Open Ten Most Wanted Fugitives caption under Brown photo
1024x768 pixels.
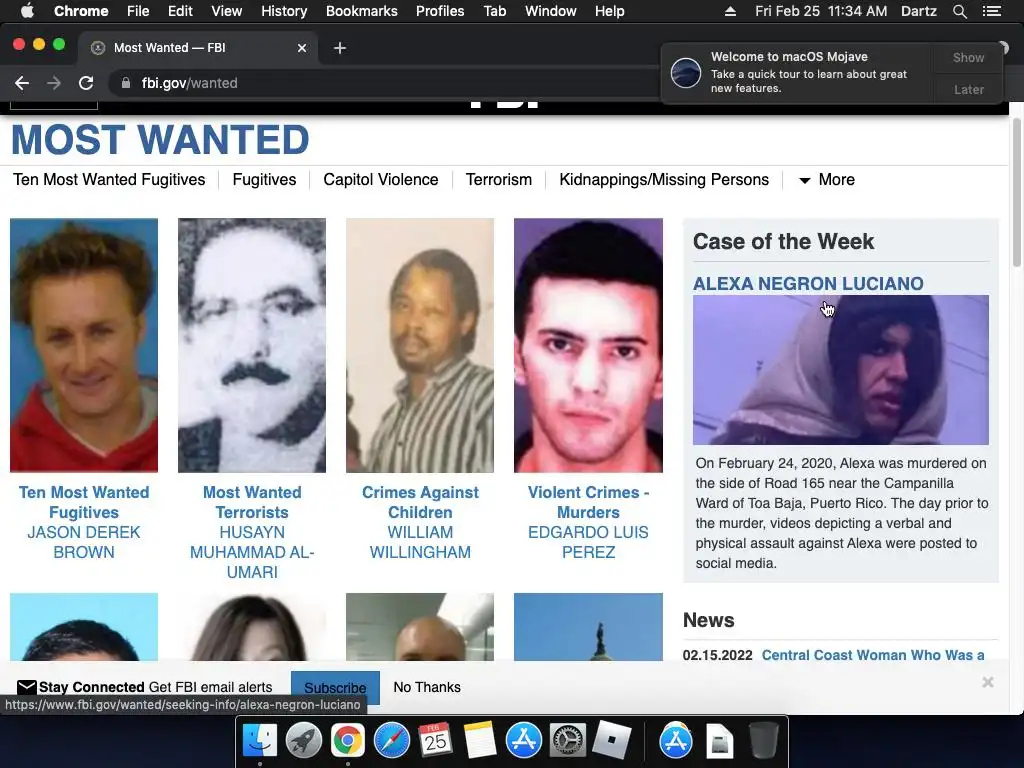(84, 502)
